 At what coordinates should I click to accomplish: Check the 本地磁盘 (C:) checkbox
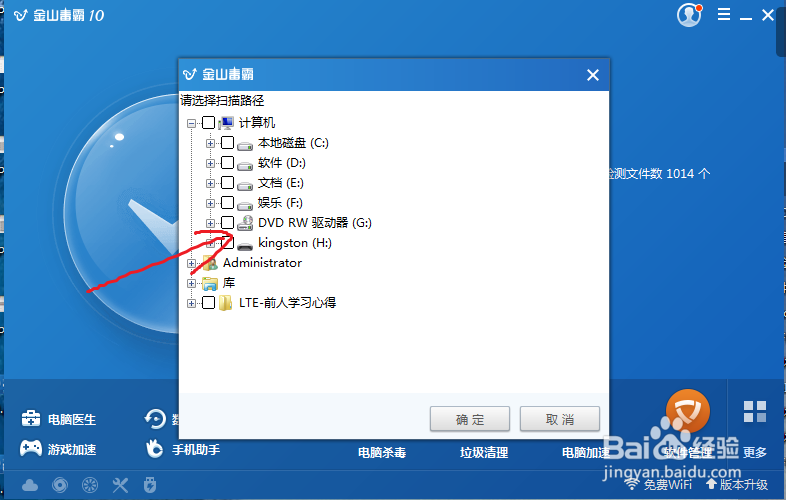tap(228, 142)
